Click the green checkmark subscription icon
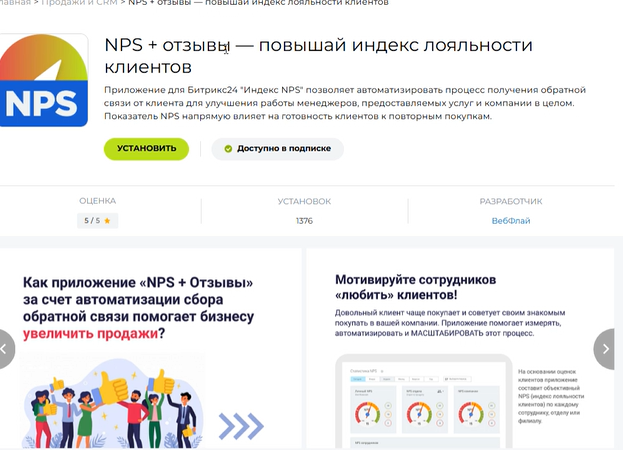The width and height of the screenshot is (623, 450). point(228,149)
